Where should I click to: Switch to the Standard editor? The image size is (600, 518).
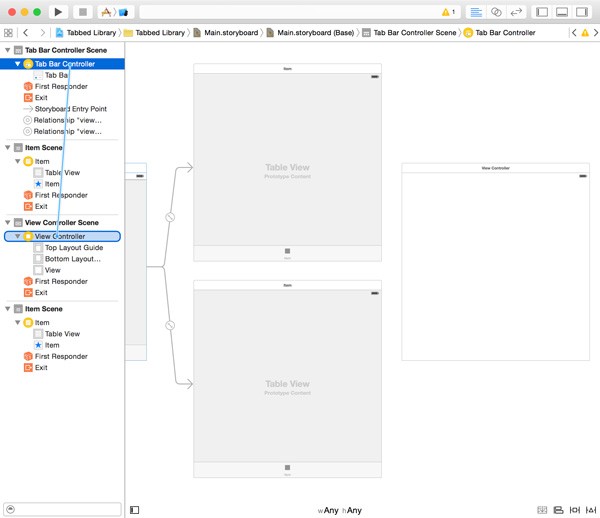pos(476,12)
